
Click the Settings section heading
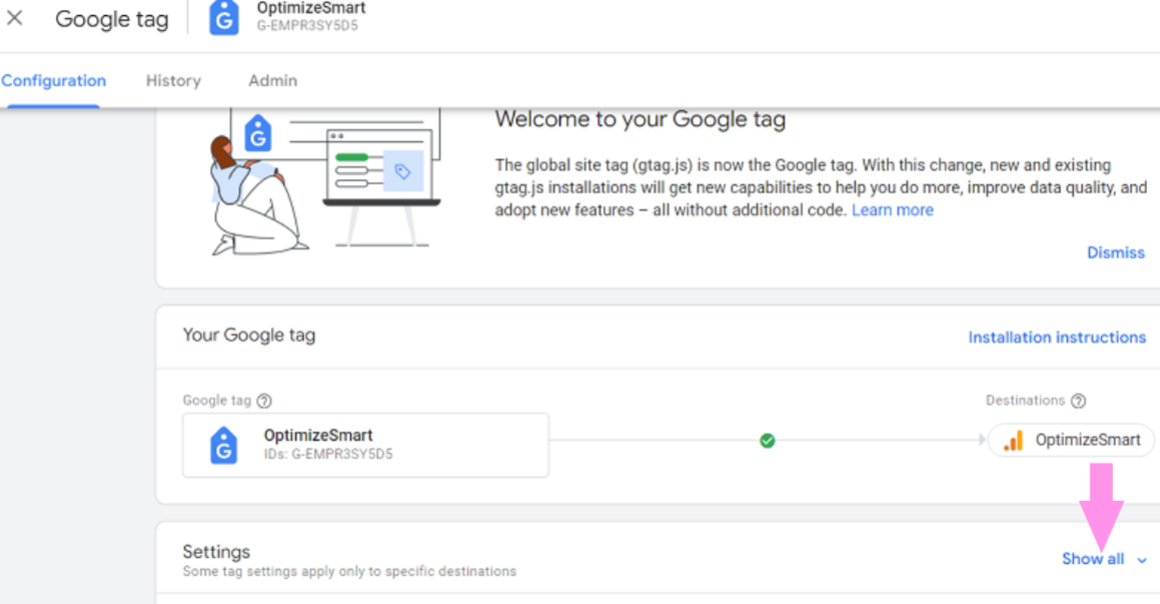tap(216, 552)
